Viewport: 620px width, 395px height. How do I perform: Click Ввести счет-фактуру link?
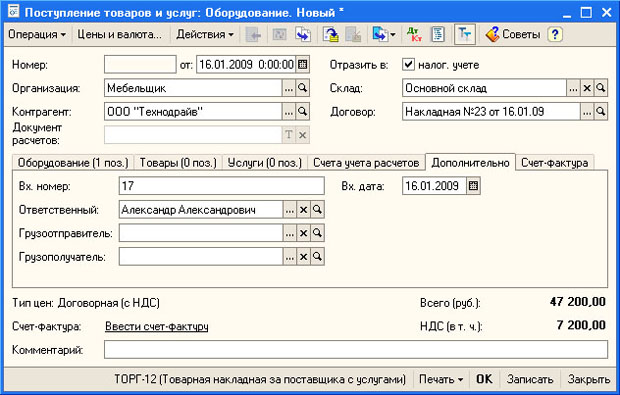pos(157,326)
